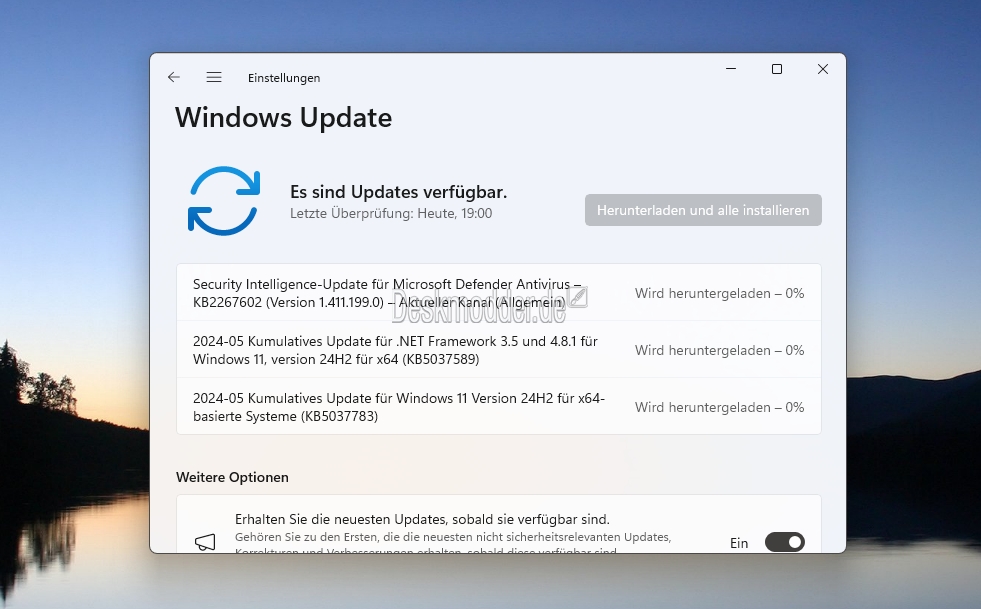
Task: Click 'Herunterladen und alle installieren' button
Action: pyautogui.click(x=703, y=210)
